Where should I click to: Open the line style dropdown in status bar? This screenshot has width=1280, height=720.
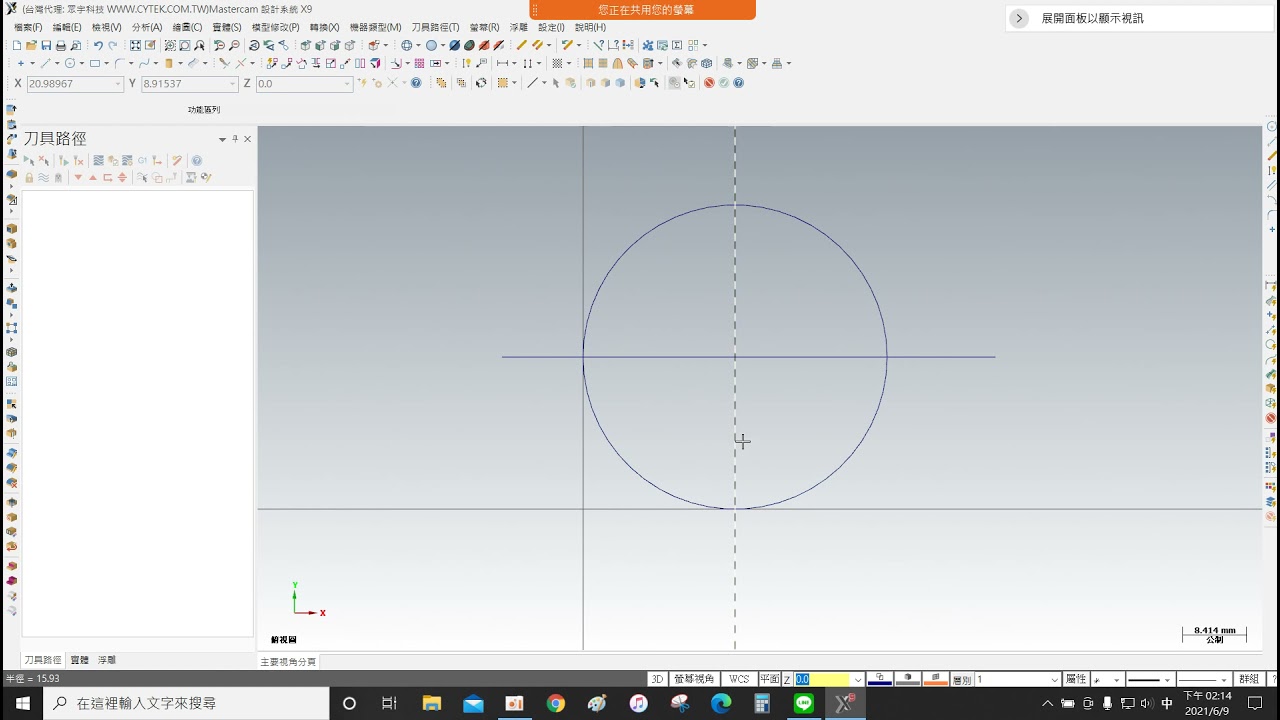[1167, 680]
